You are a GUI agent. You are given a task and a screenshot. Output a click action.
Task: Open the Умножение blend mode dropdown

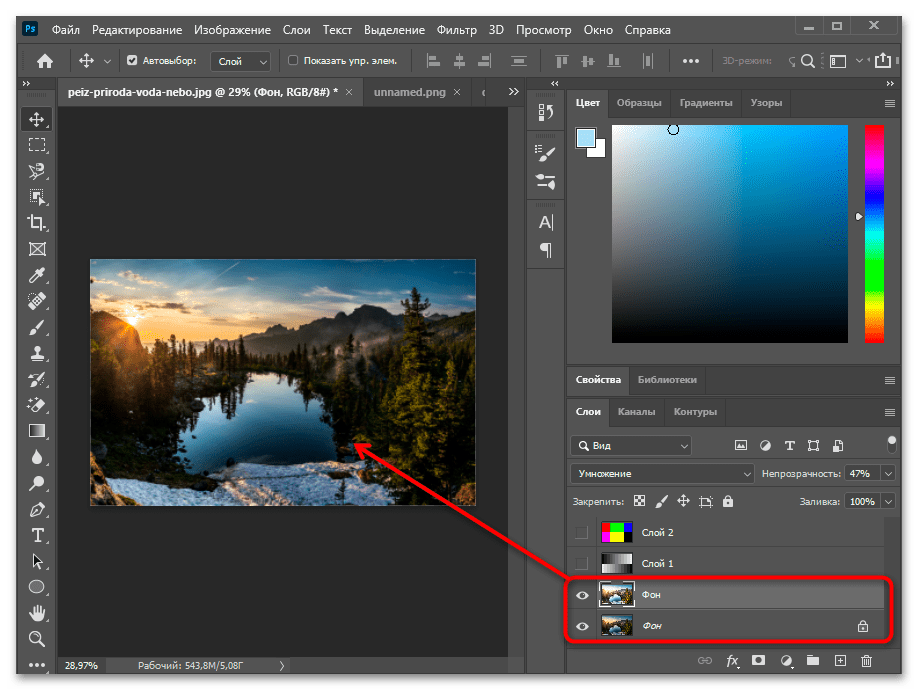[x=662, y=473]
